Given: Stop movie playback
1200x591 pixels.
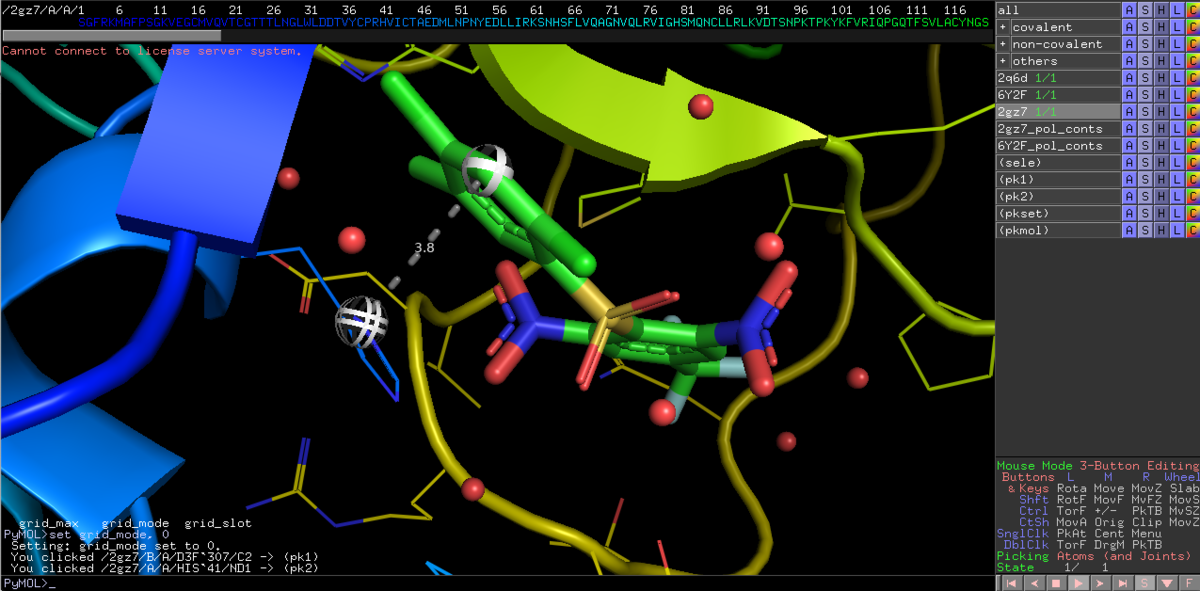Looking at the screenshot, I should [x=1056, y=582].
